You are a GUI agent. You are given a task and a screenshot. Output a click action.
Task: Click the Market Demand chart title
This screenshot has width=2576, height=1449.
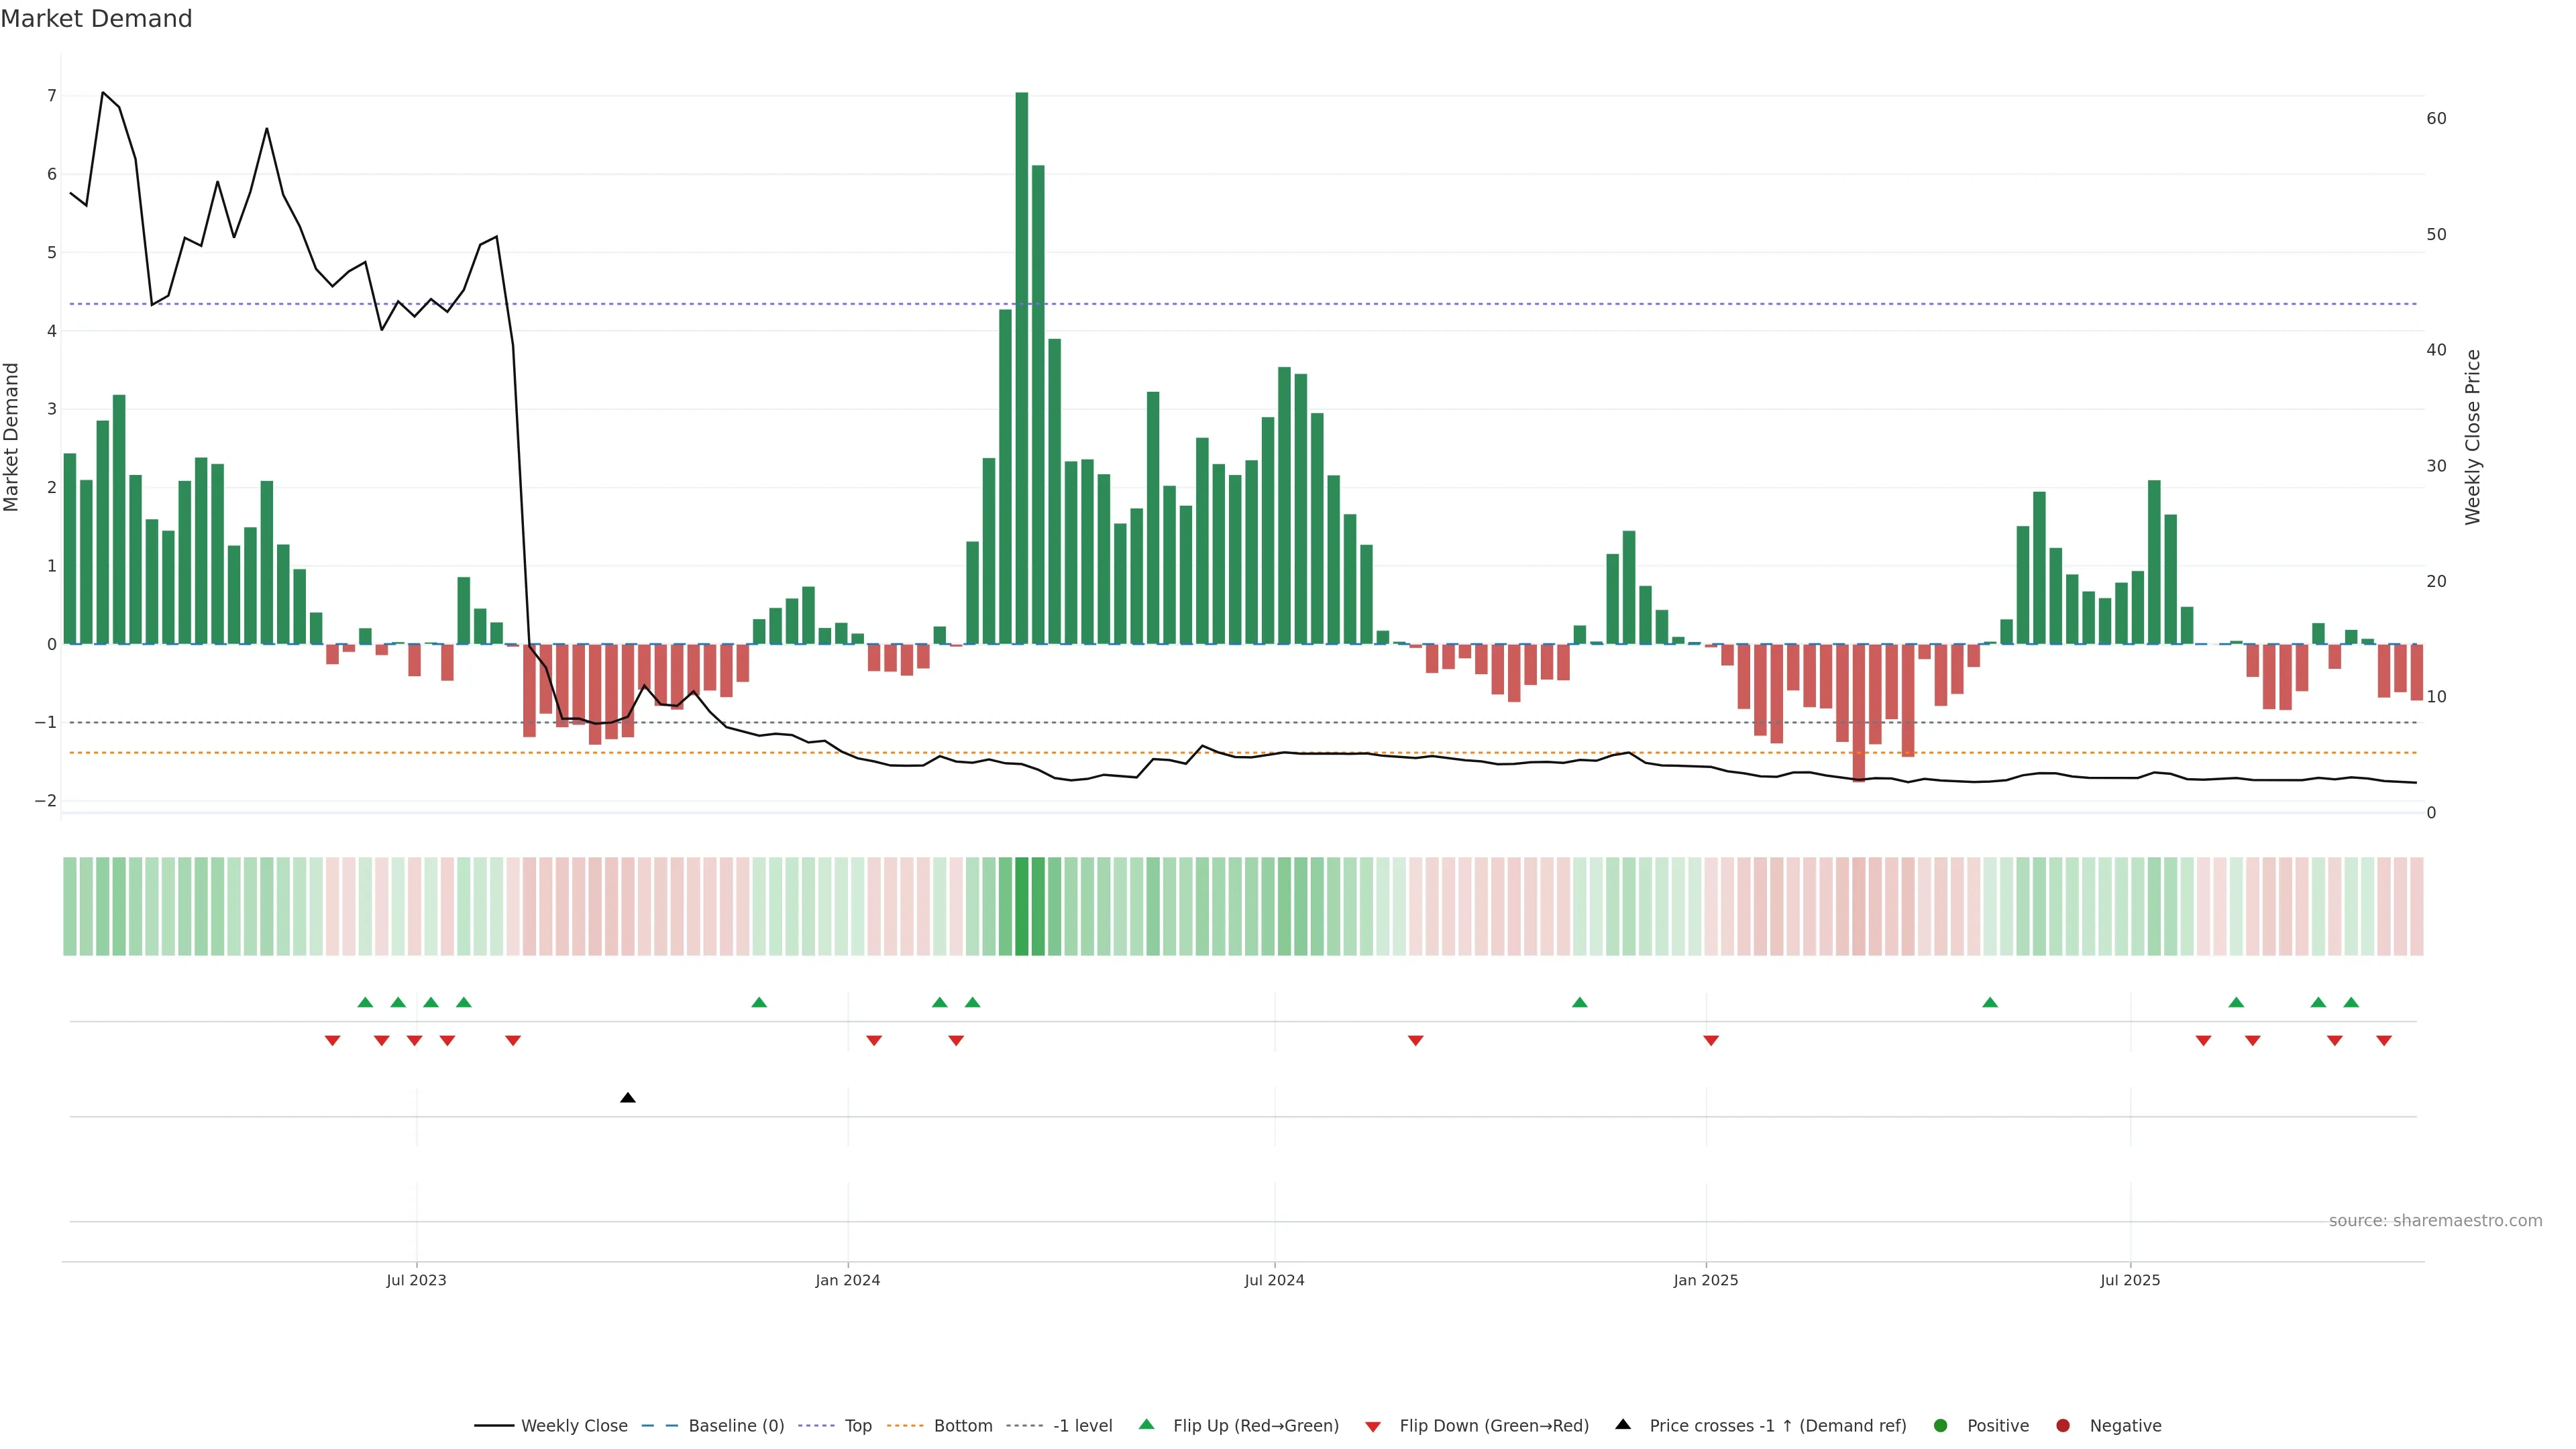click(x=96, y=19)
